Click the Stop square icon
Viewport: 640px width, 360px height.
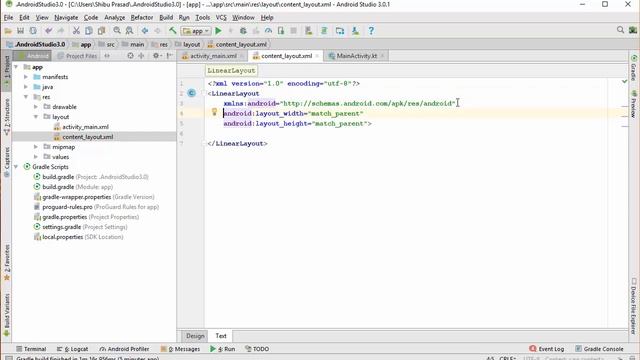[x=293, y=31]
